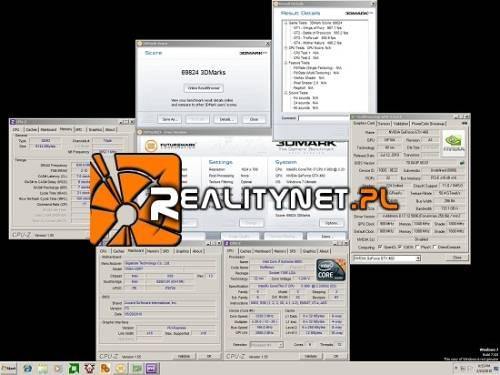This screenshot has height=375, width=500.
Task: Click the purple CPU-Z icon in the taskbar
Action: click(x=152, y=368)
